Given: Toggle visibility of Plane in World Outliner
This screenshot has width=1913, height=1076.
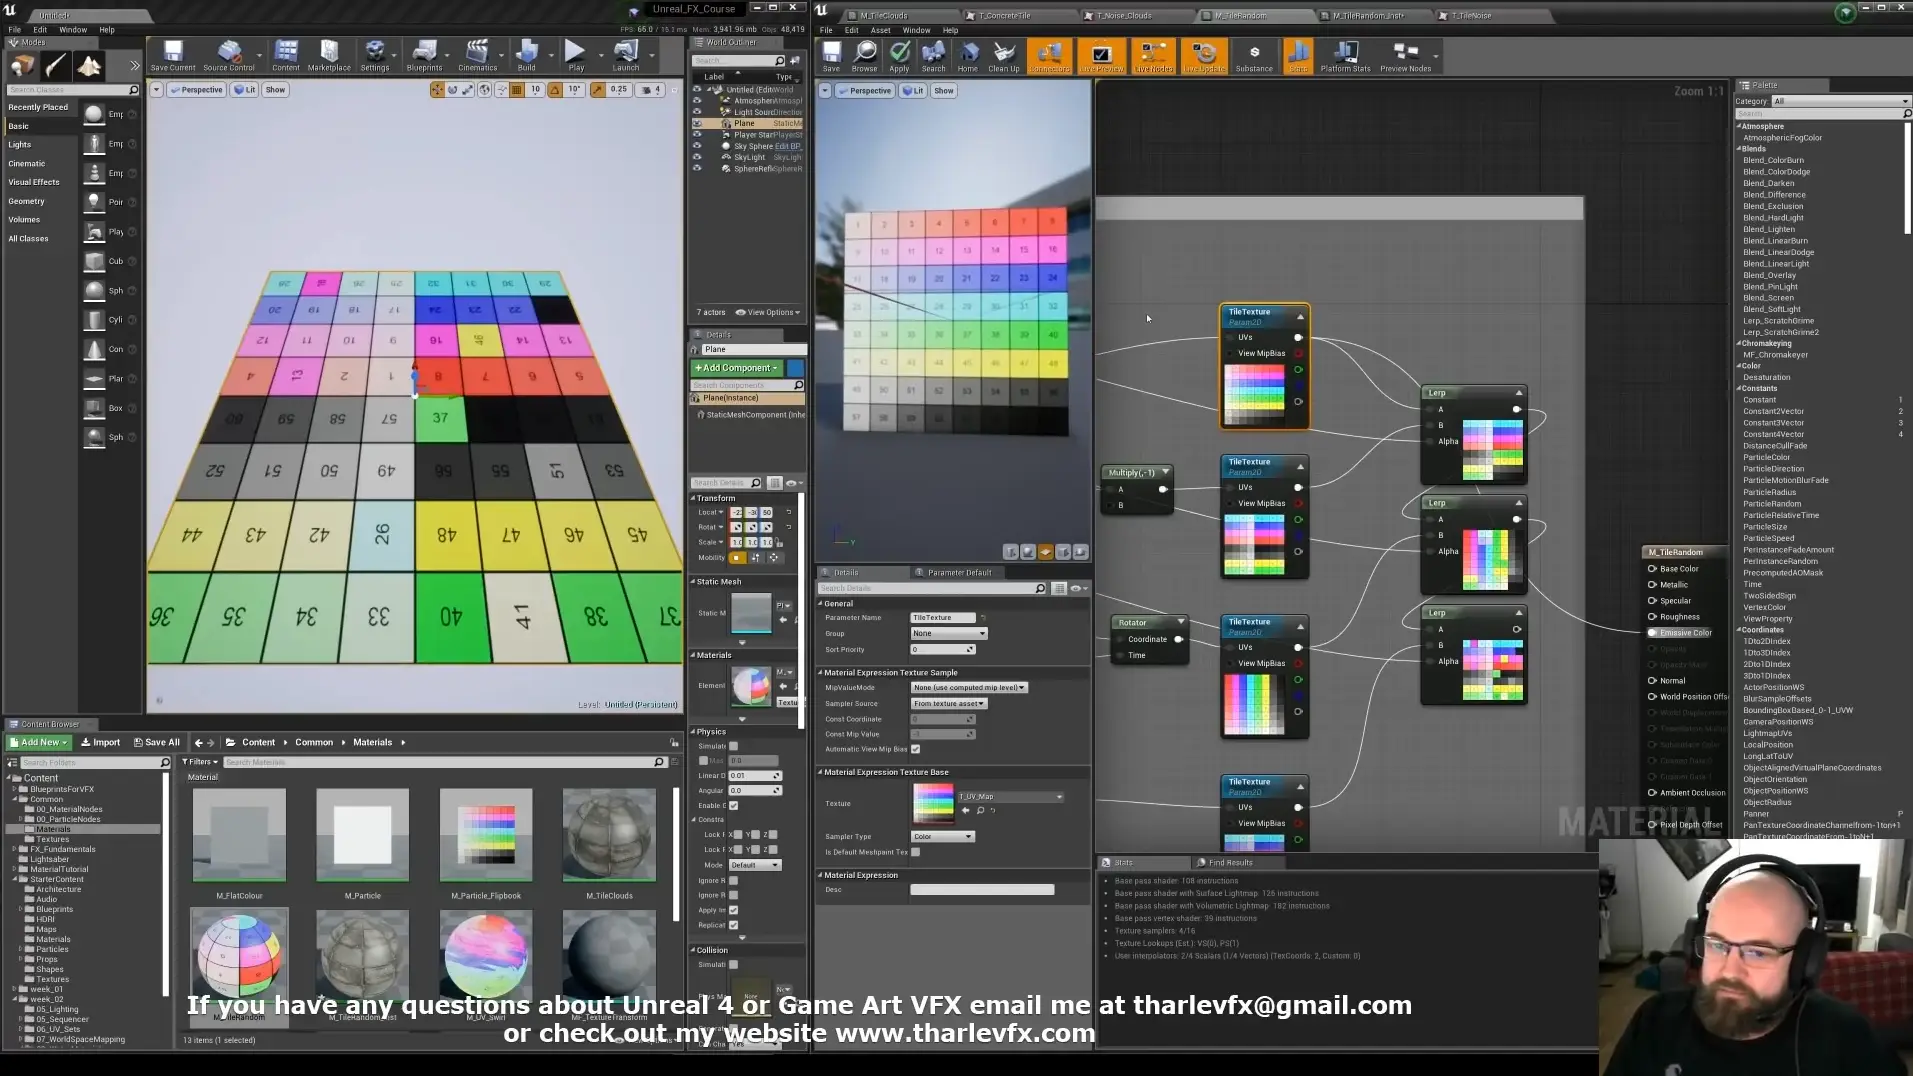Looking at the screenshot, I should click(697, 124).
